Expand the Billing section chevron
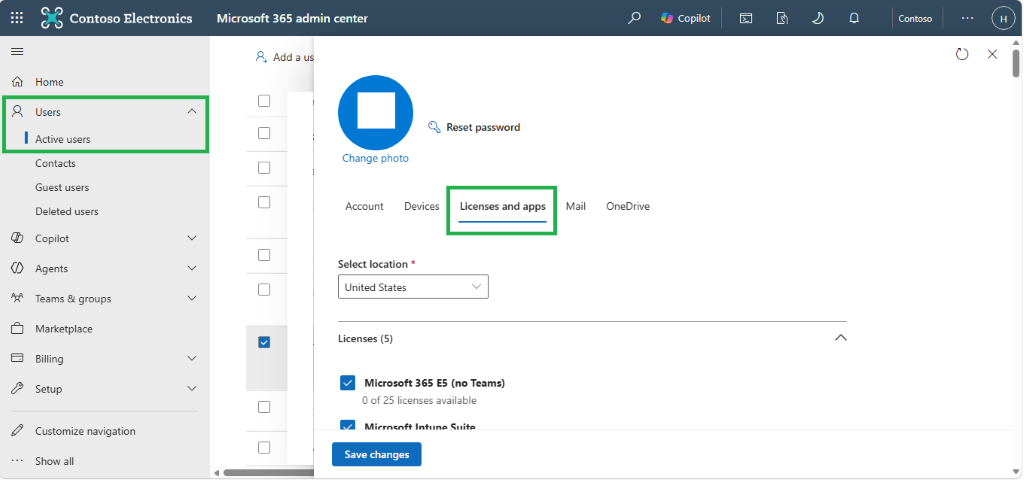1024x480 pixels. click(192, 359)
